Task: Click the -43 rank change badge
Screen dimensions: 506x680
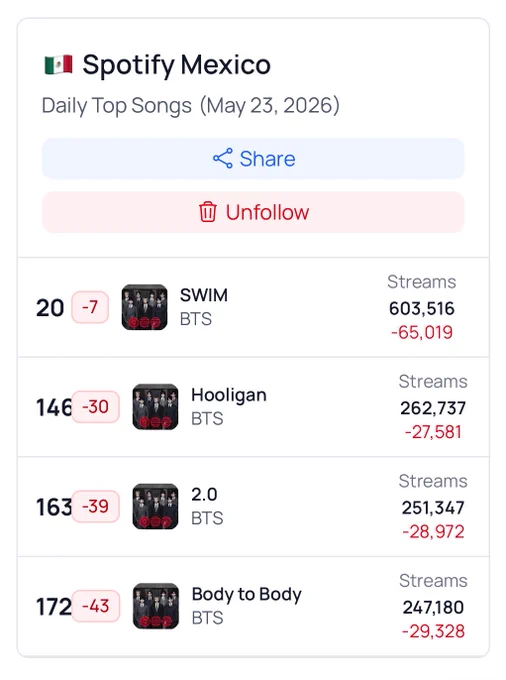Action: [x=96, y=606]
